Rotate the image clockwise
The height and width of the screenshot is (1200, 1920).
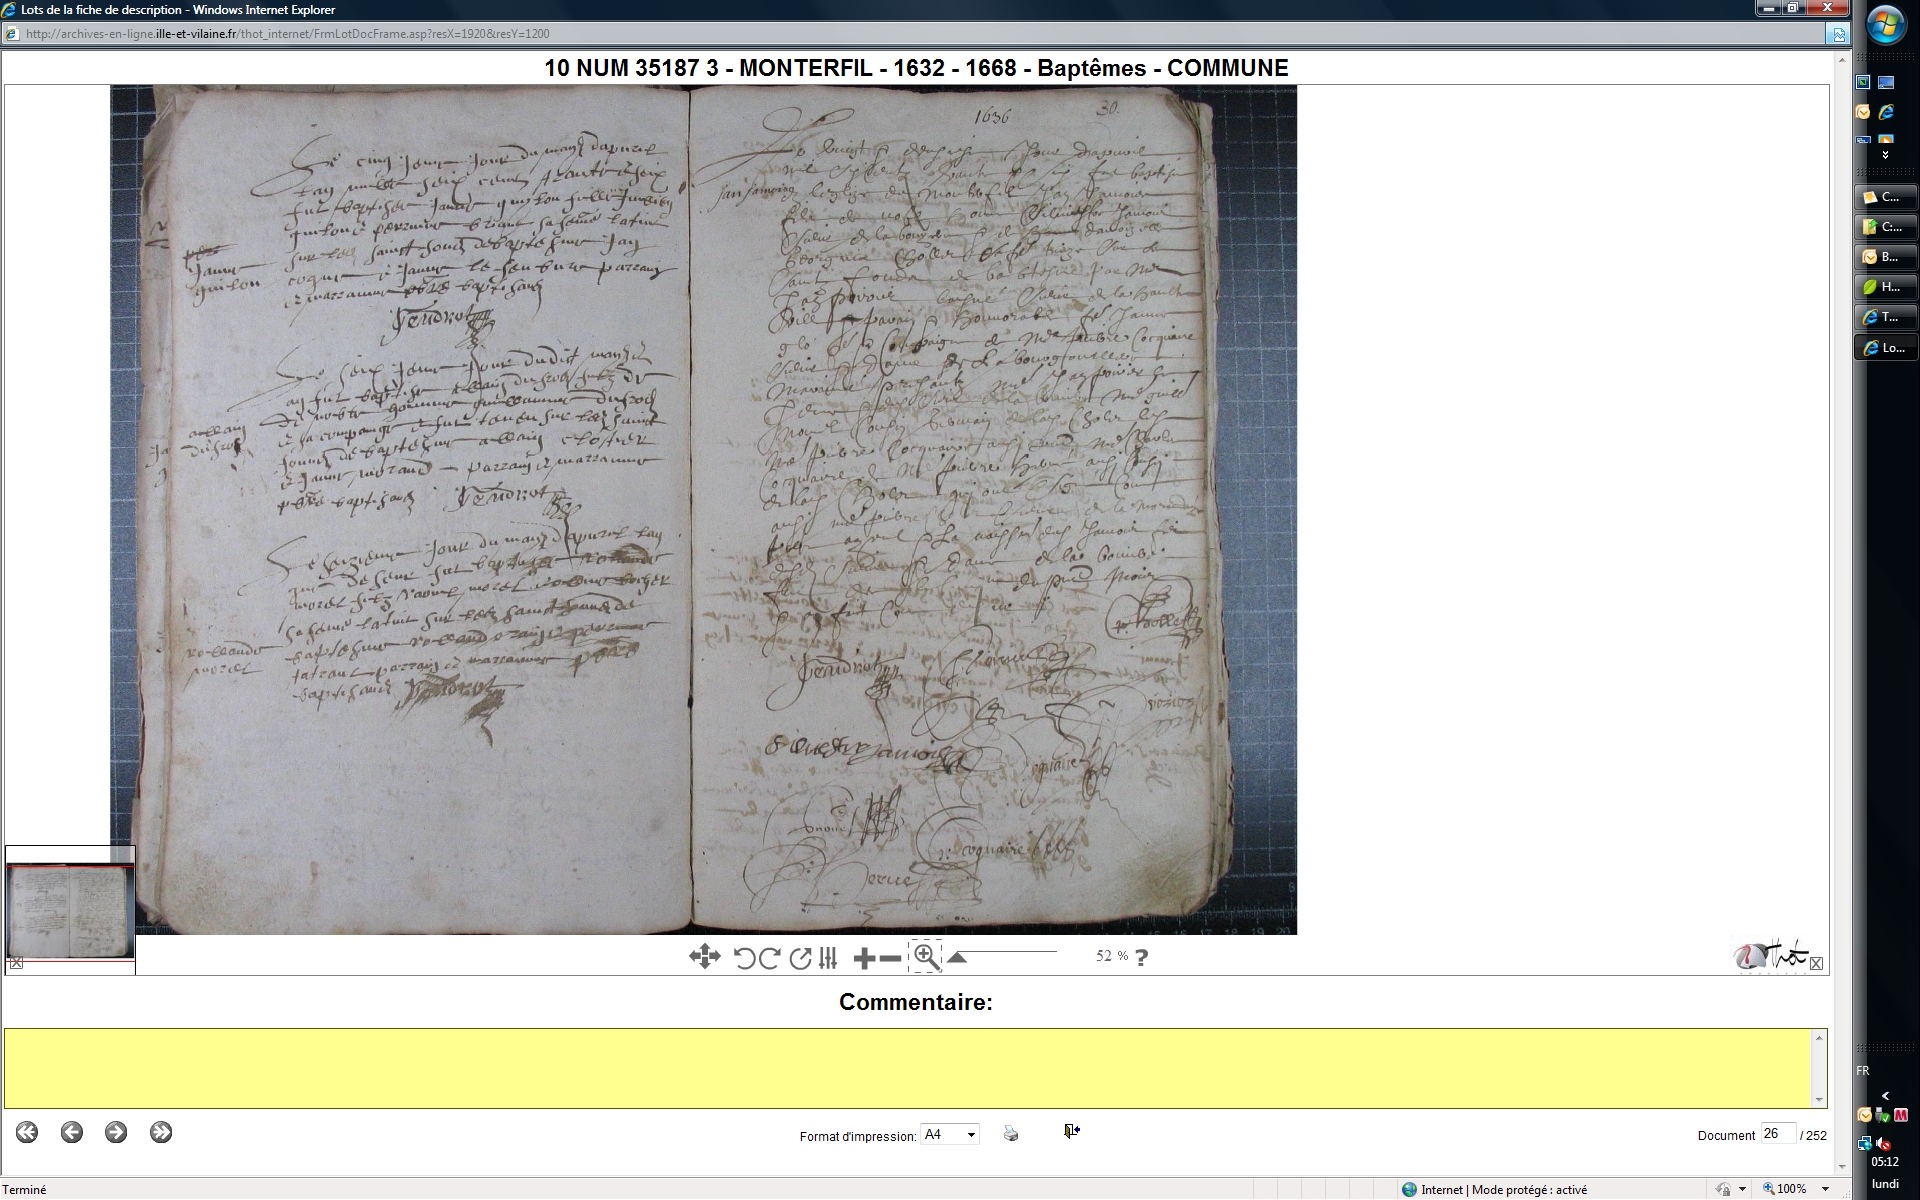click(769, 958)
